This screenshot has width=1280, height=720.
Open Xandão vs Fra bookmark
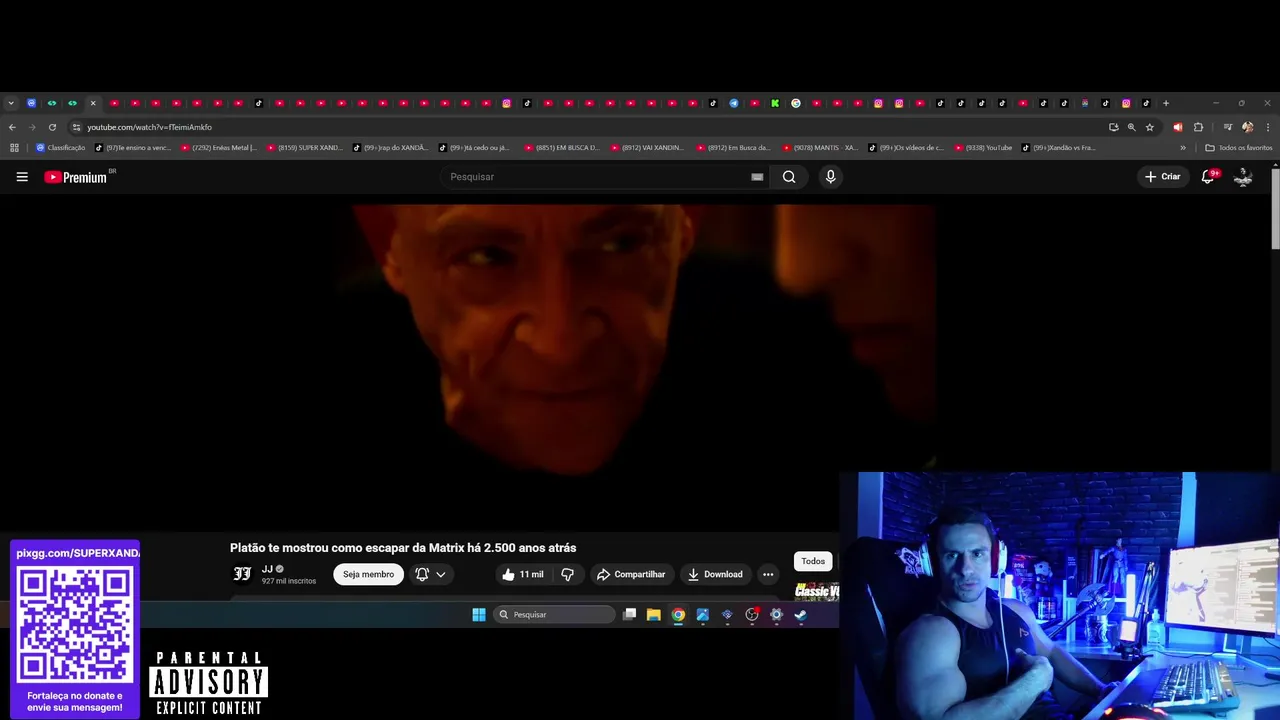[1058, 148]
